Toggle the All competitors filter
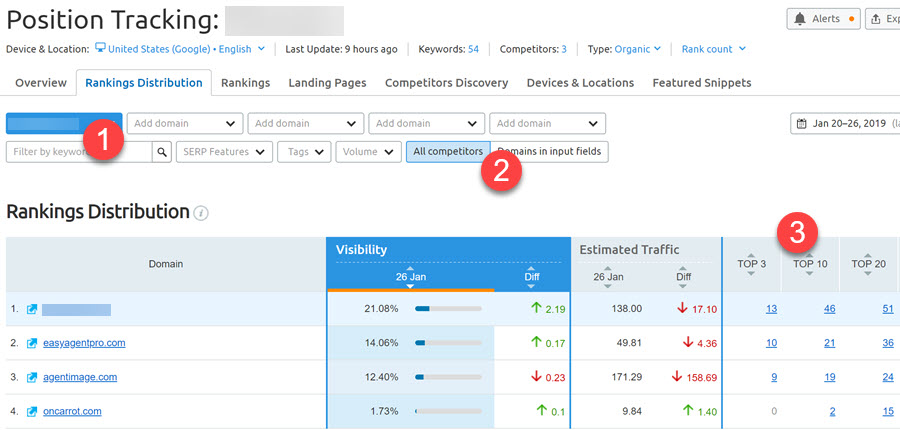 [x=445, y=152]
